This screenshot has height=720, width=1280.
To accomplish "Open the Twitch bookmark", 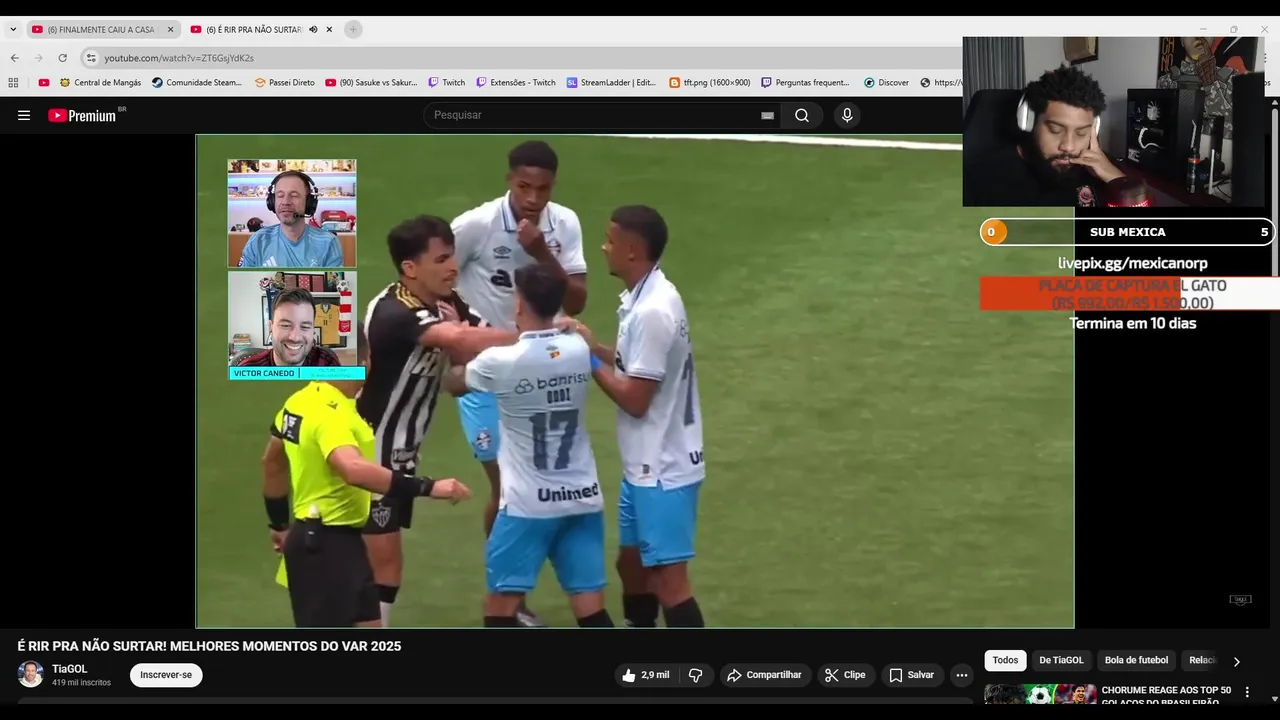I will pyautogui.click(x=447, y=83).
